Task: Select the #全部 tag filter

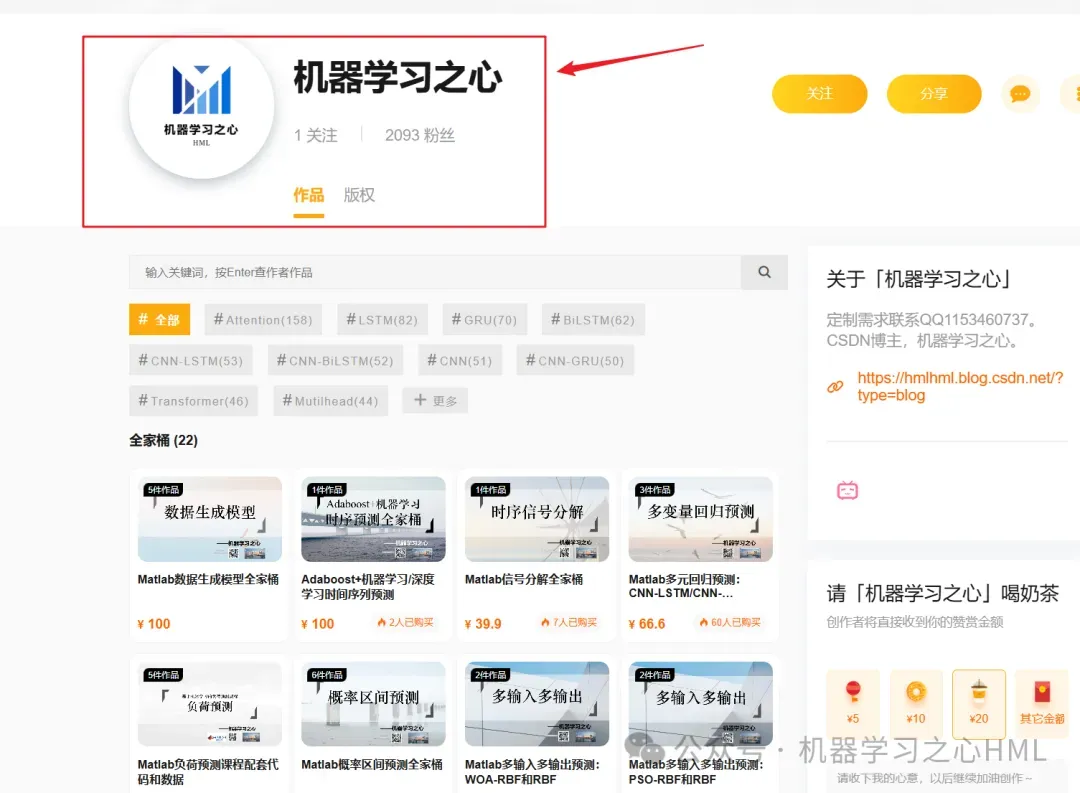Action: [159, 320]
